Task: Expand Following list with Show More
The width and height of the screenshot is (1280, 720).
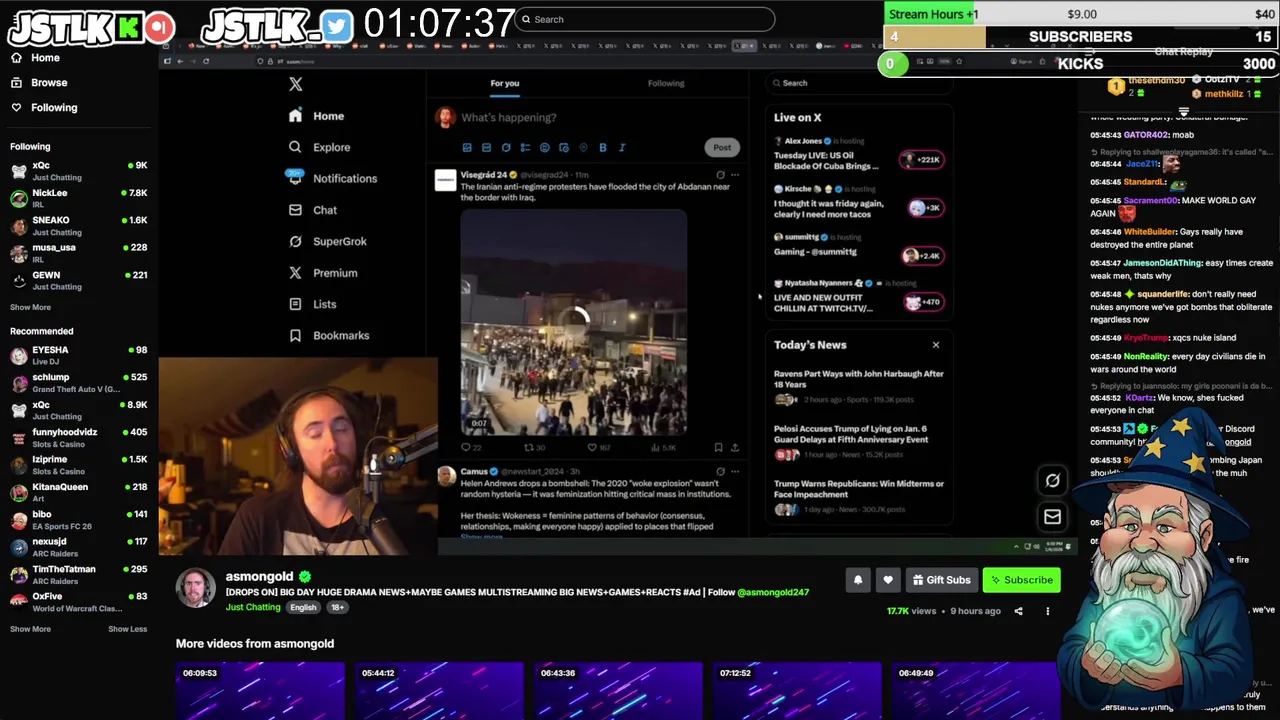Action: (30, 307)
